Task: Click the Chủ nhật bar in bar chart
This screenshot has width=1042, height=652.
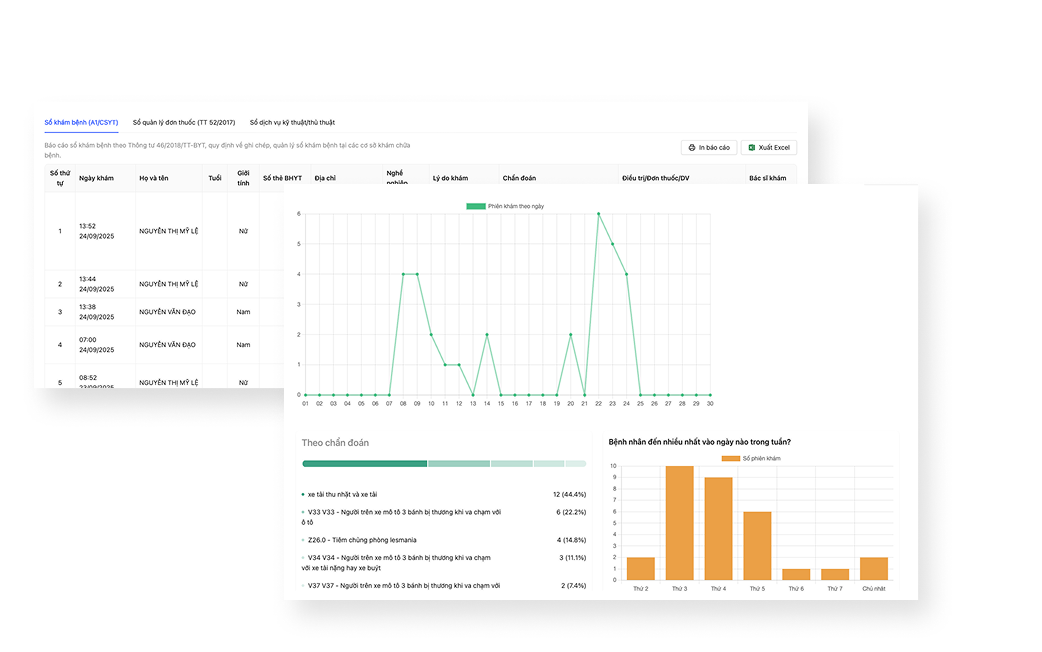Action: [x=873, y=569]
